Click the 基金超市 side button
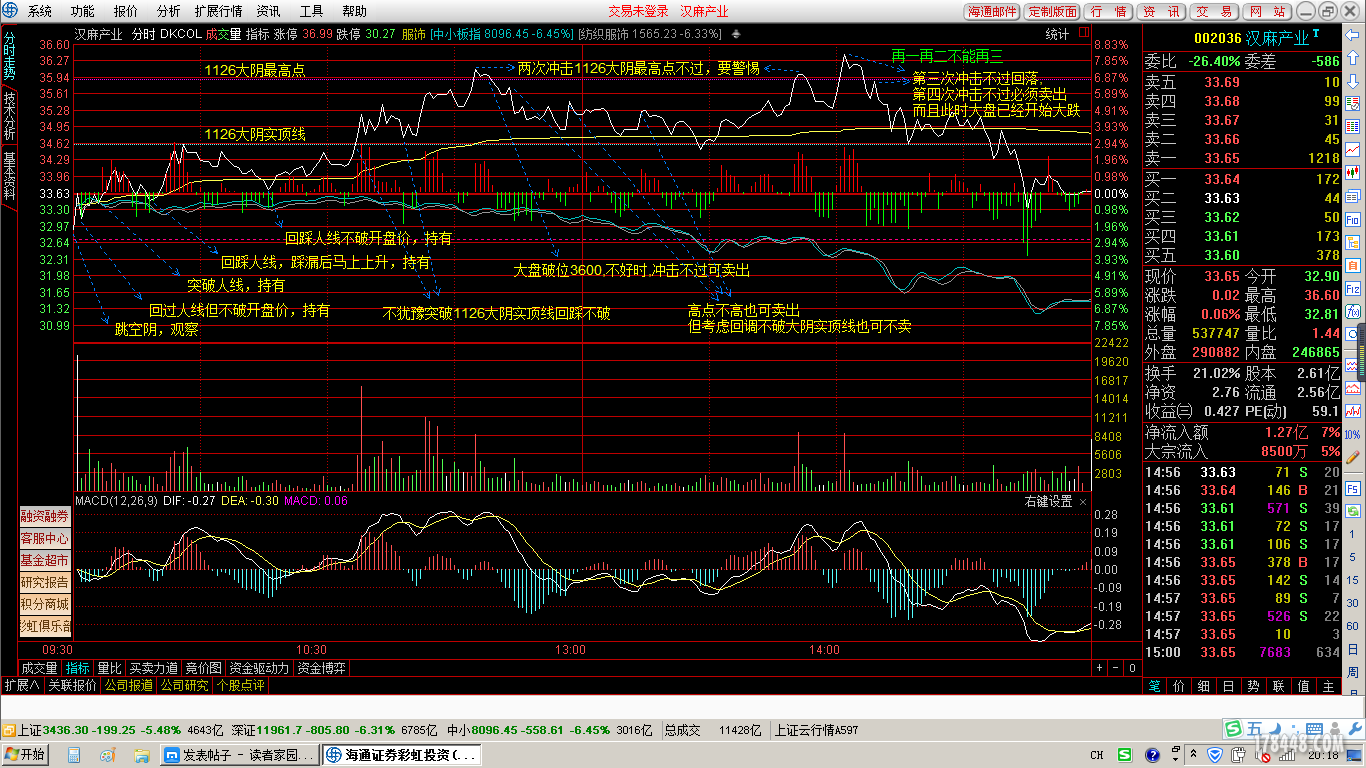This screenshot has height=768, width=1366. point(45,560)
